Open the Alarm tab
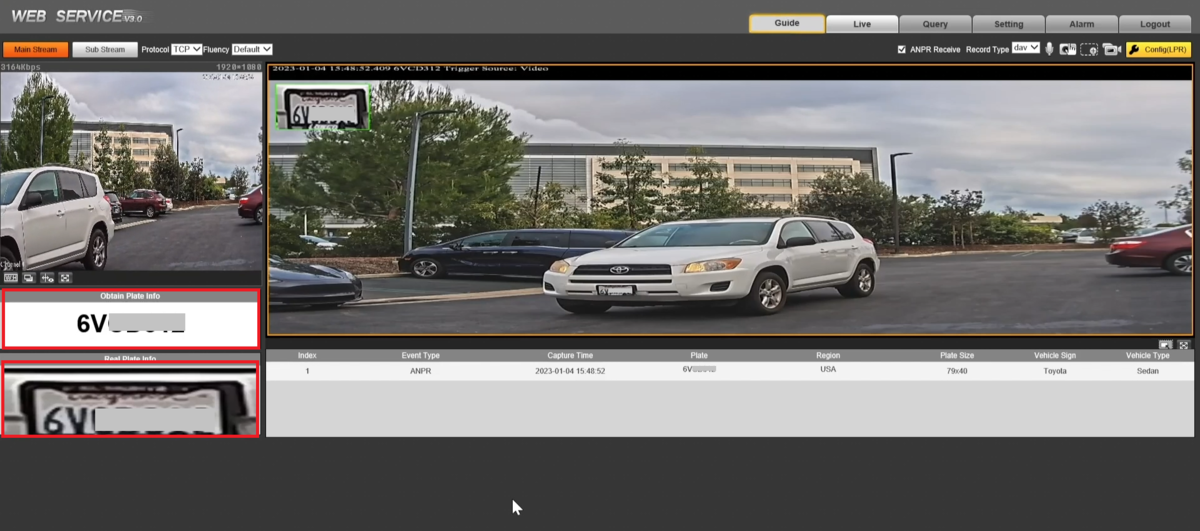 click(x=1081, y=24)
